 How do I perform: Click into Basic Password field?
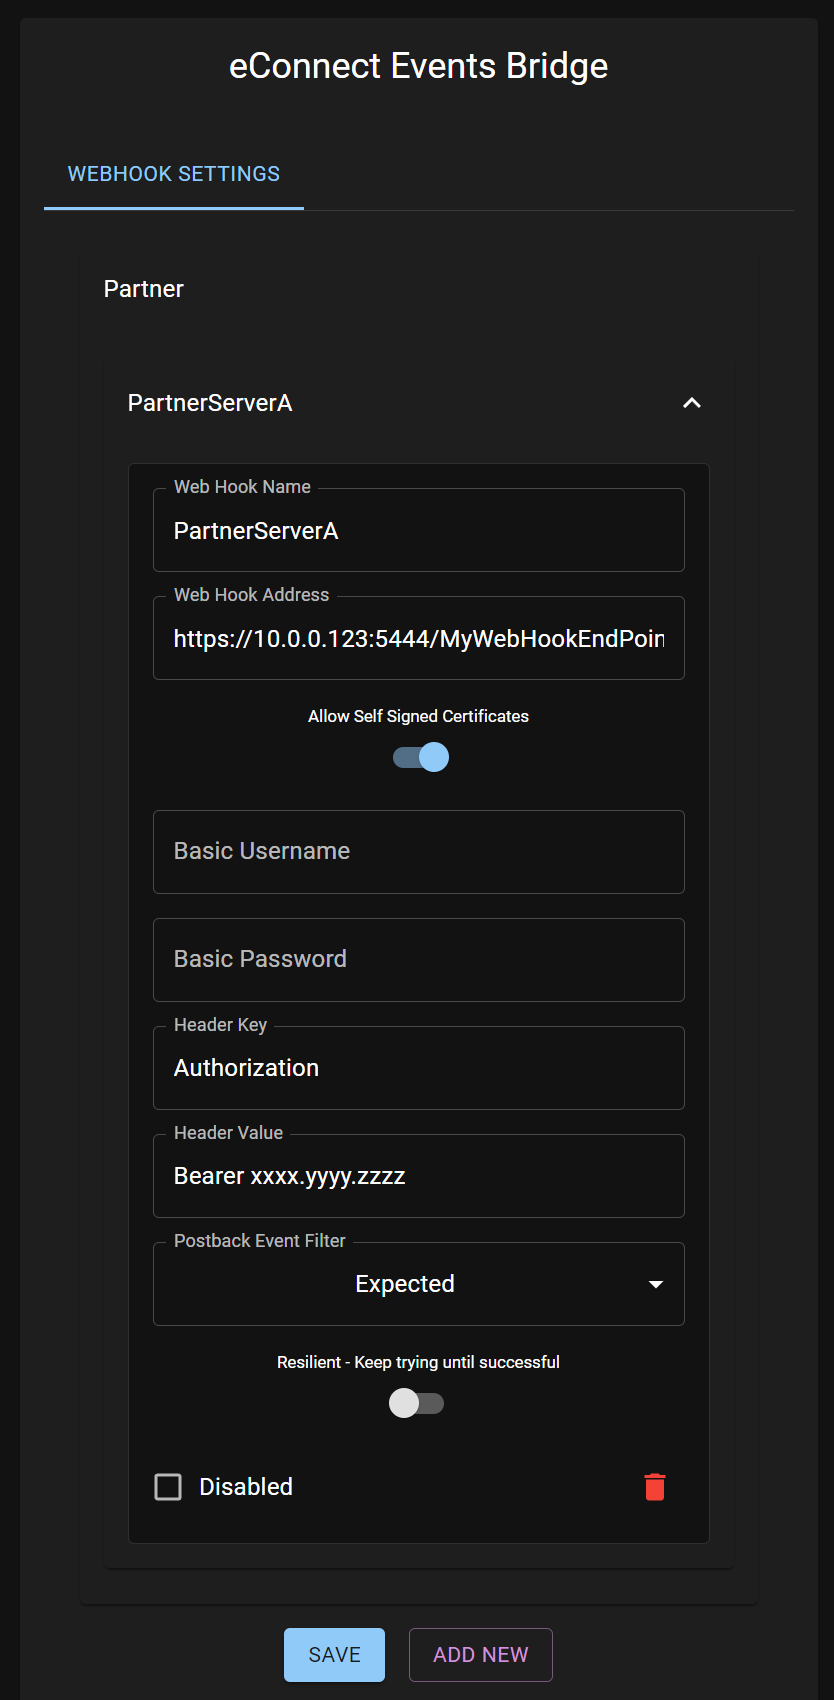419,960
